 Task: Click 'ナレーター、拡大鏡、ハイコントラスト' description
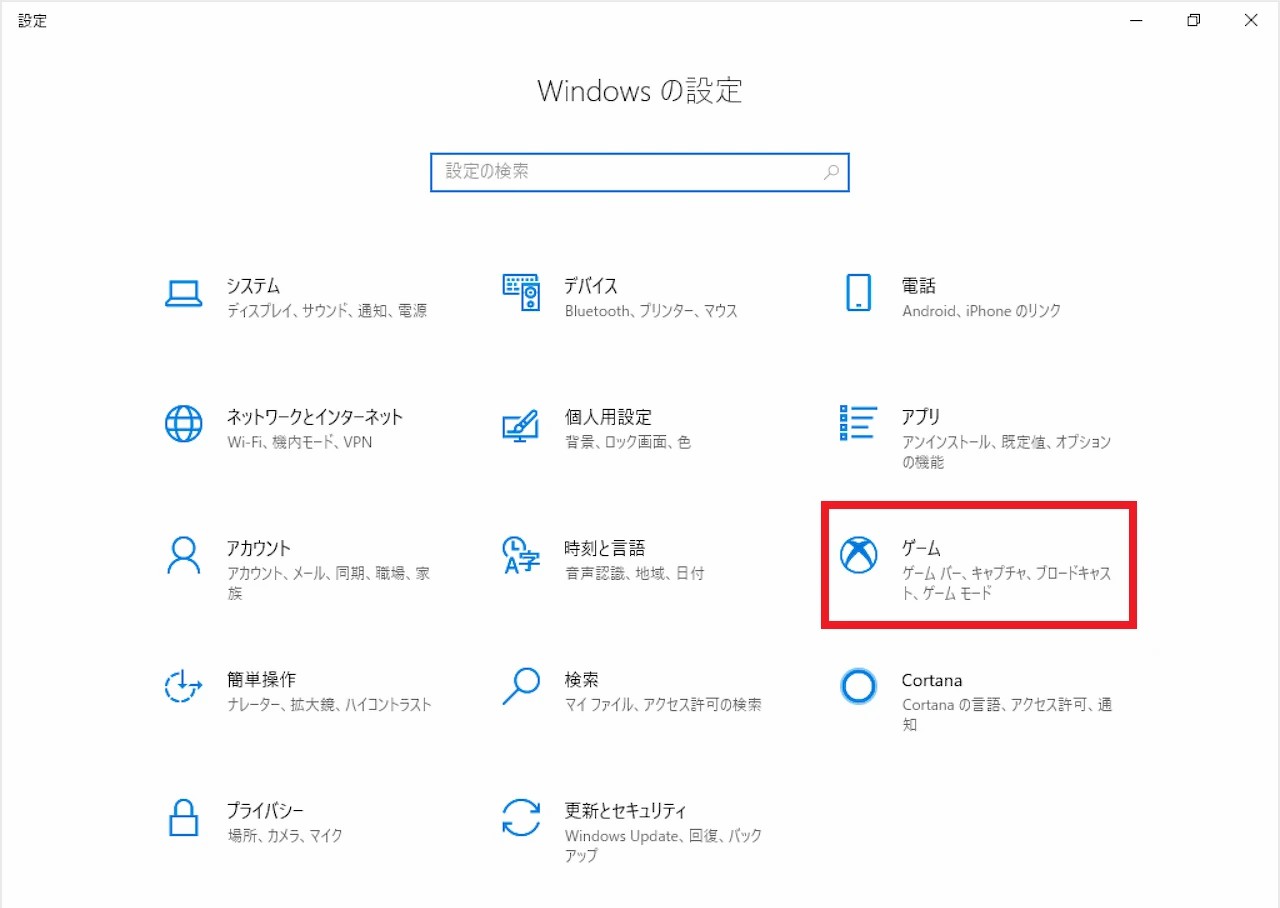pos(330,704)
